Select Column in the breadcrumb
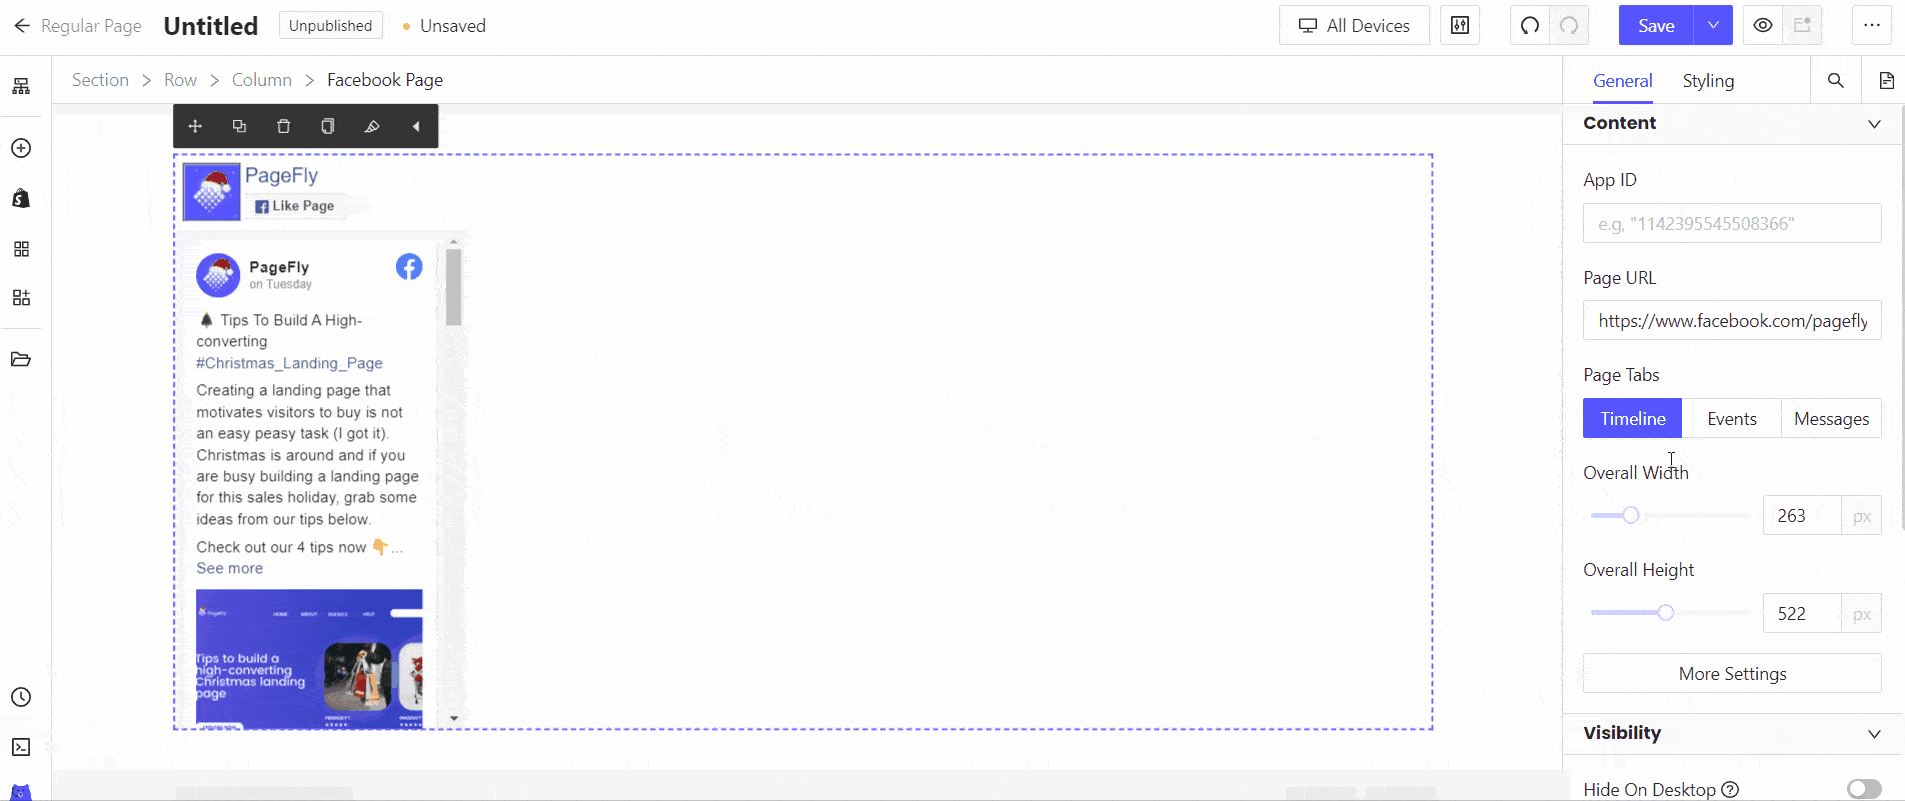 pos(262,80)
